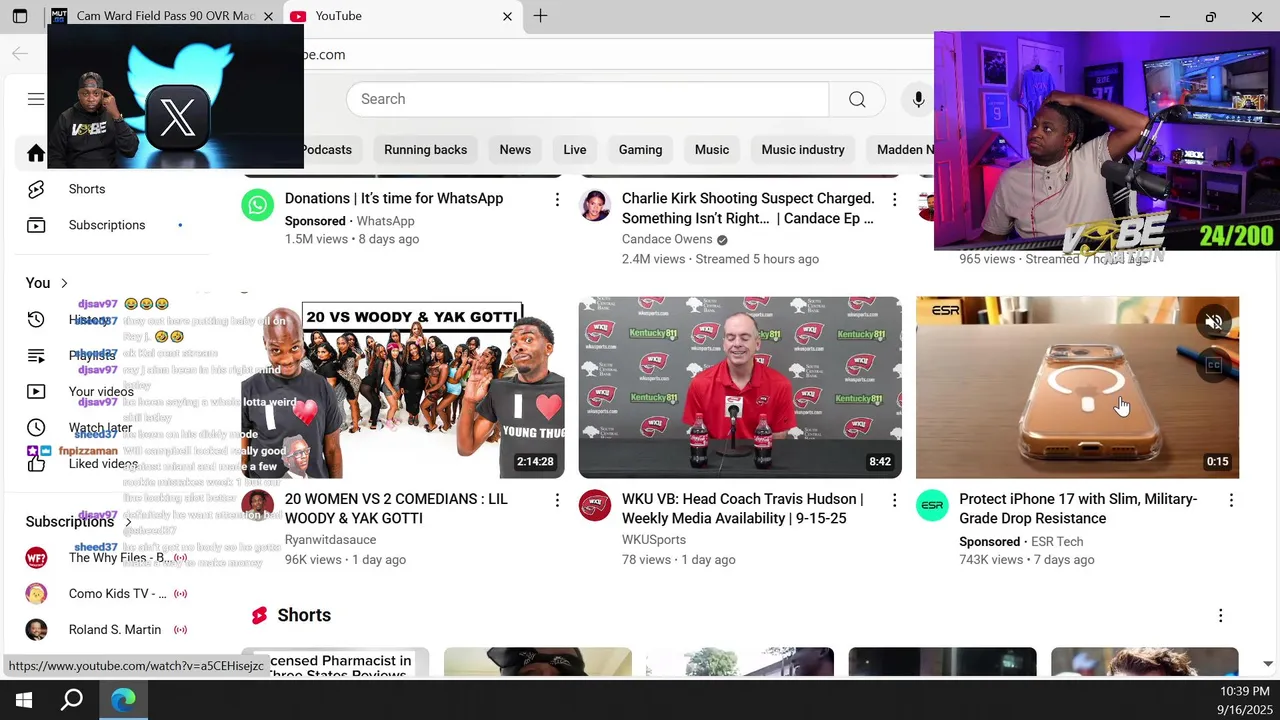Screen dimensions: 1280x720
Task: Open Shorts shelf more options menu
Action: pyautogui.click(x=1220, y=616)
